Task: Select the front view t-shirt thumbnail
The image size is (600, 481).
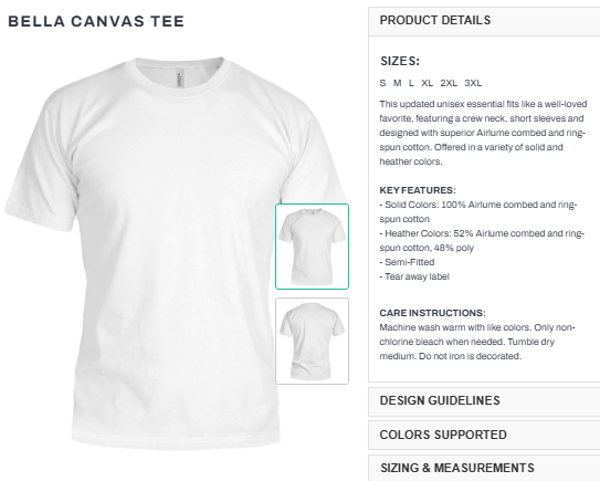Action: (312, 246)
